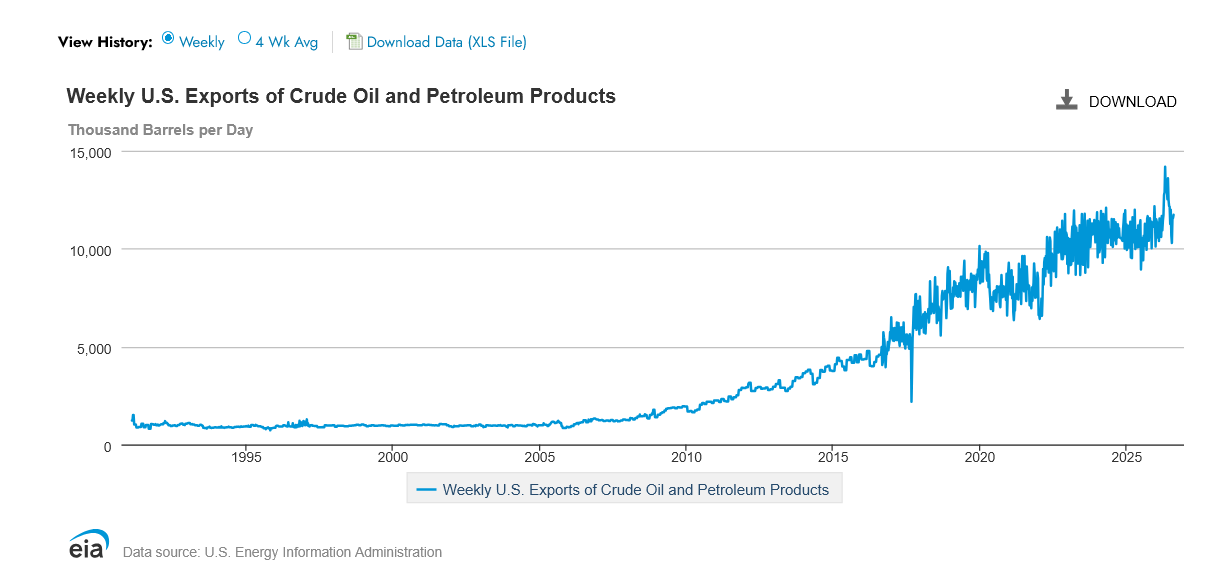Click the 2005 x-axis label
Viewport: 1220px width, 567px height.
click(540, 457)
